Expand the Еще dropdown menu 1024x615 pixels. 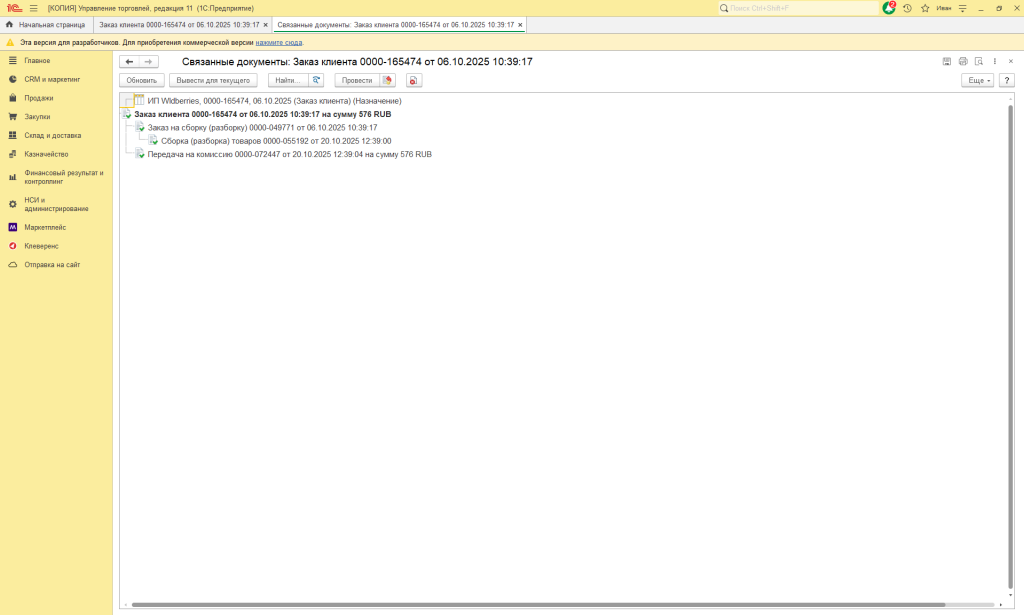977,80
